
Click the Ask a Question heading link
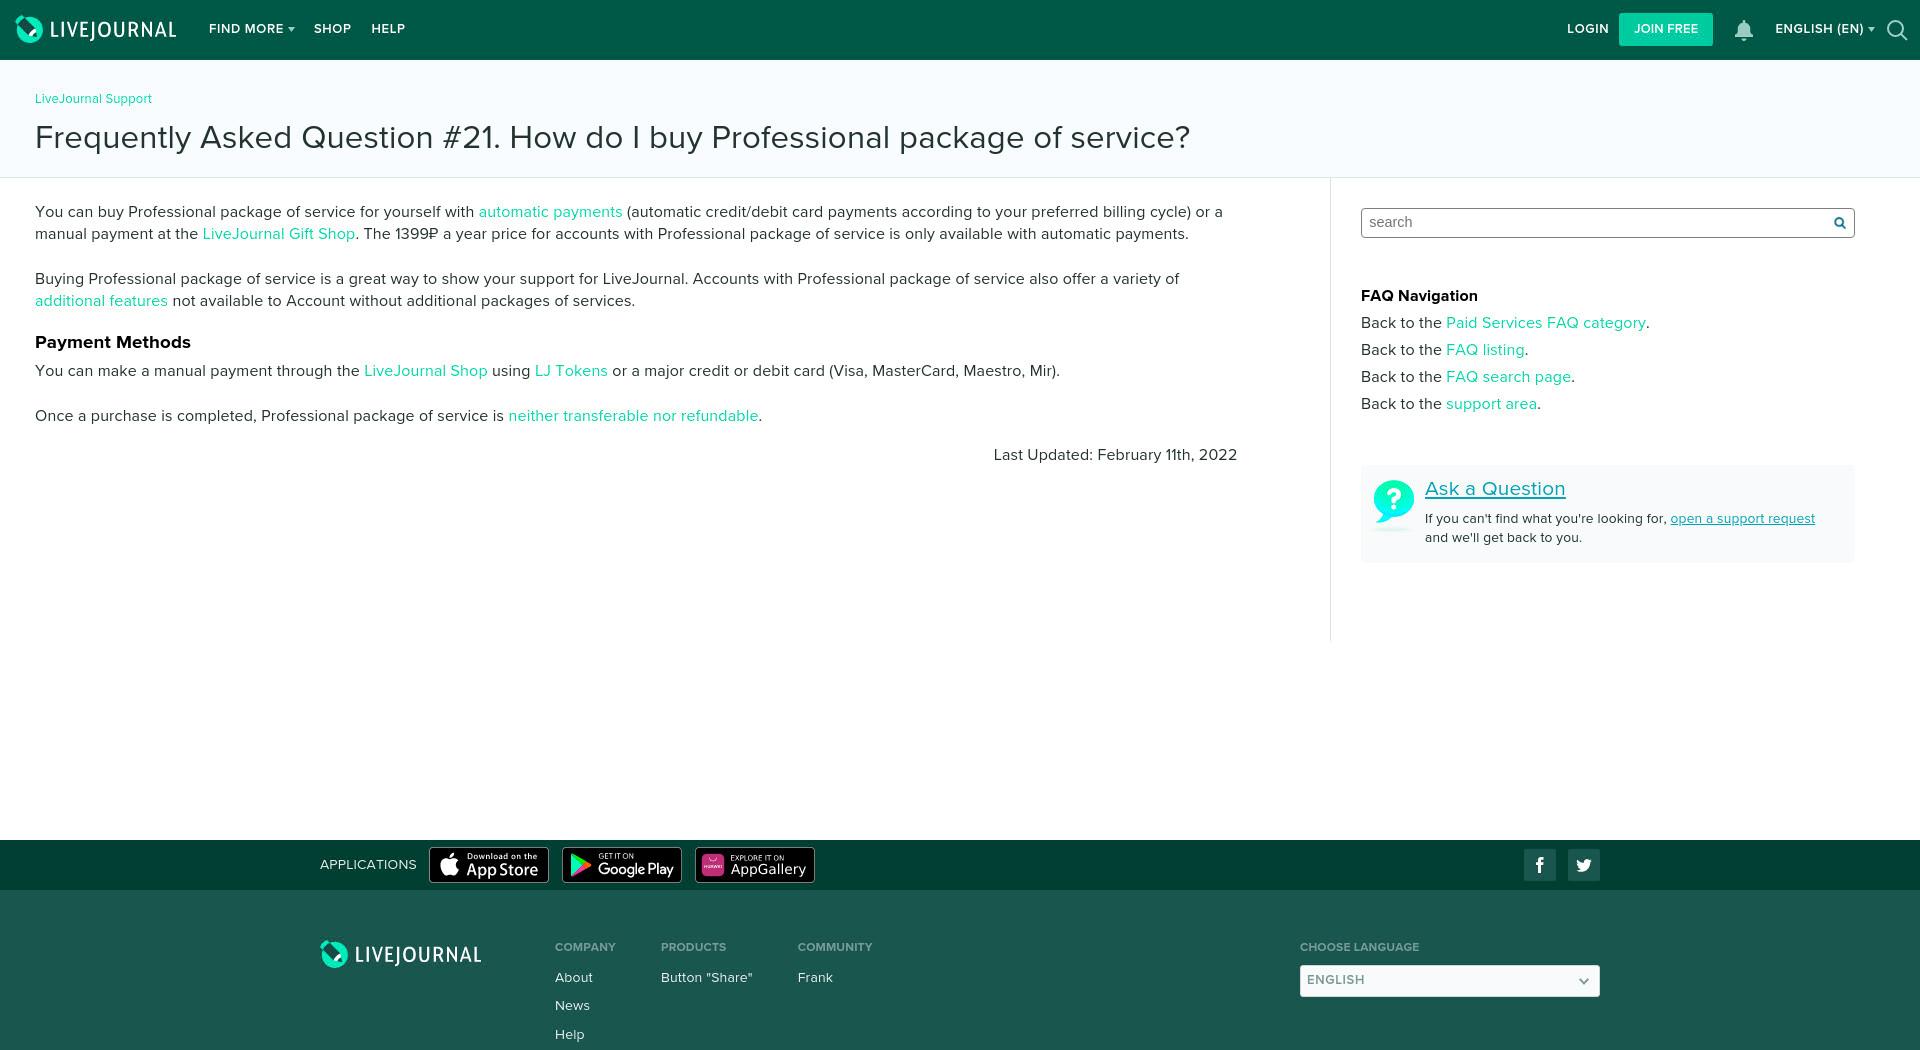pyautogui.click(x=1495, y=489)
